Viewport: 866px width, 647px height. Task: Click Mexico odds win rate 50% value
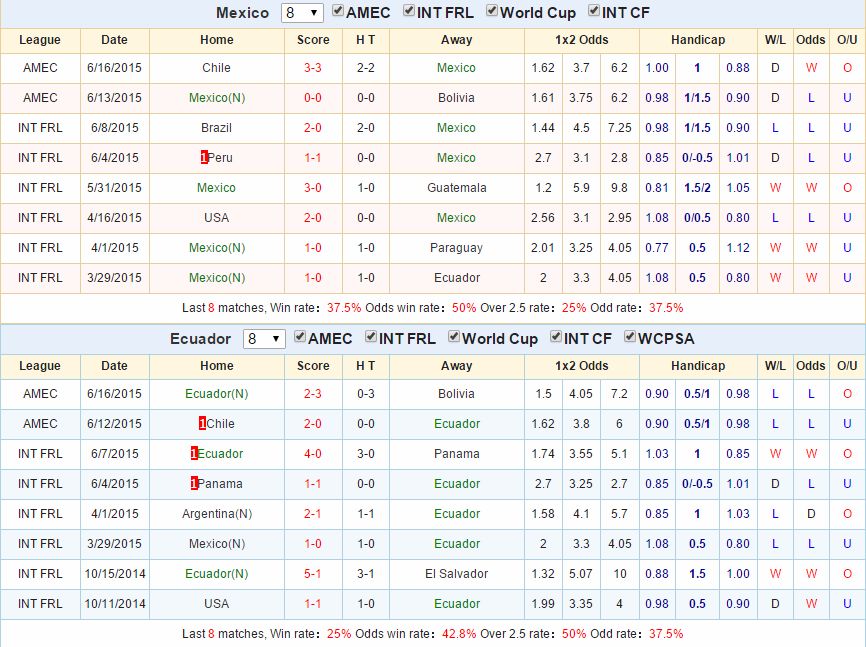click(x=464, y=308)
